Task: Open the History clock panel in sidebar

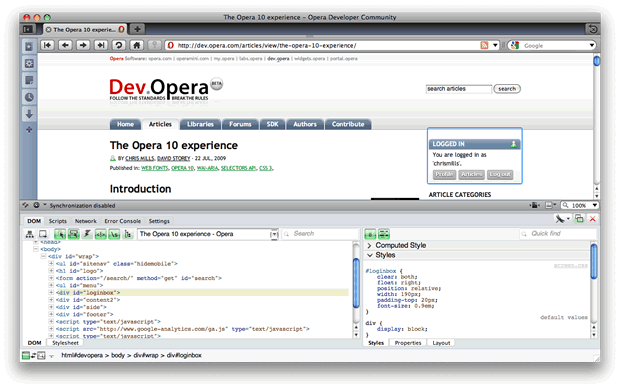Action: click(x=29, y=97)
